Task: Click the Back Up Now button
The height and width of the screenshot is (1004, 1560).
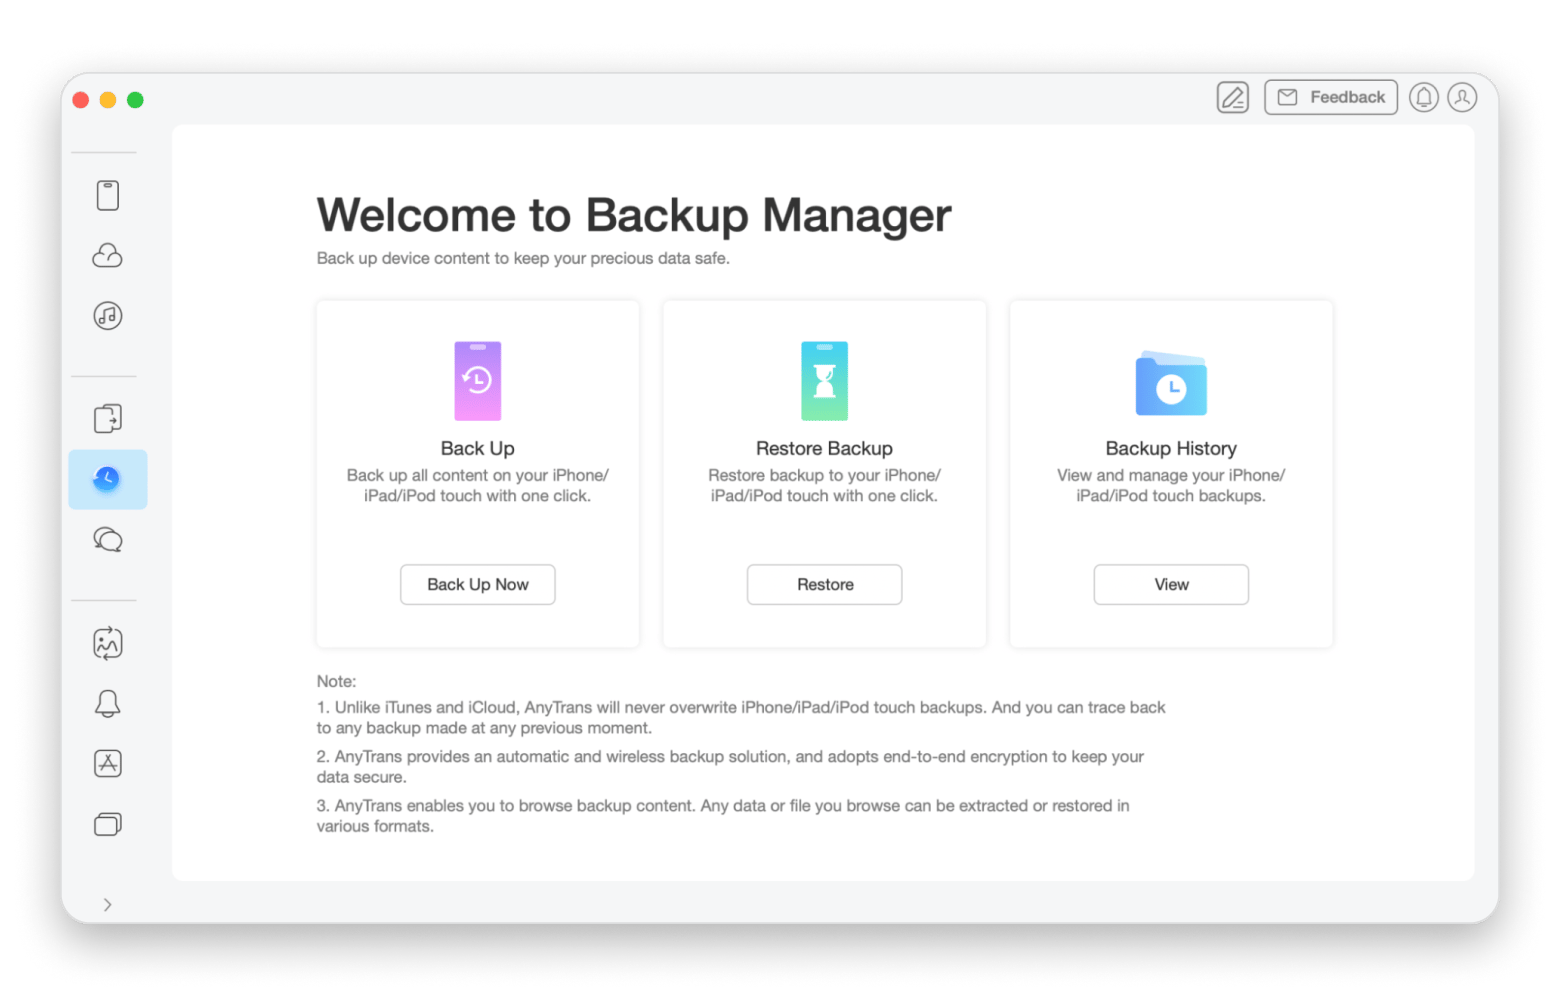Action: coord(478,585)
